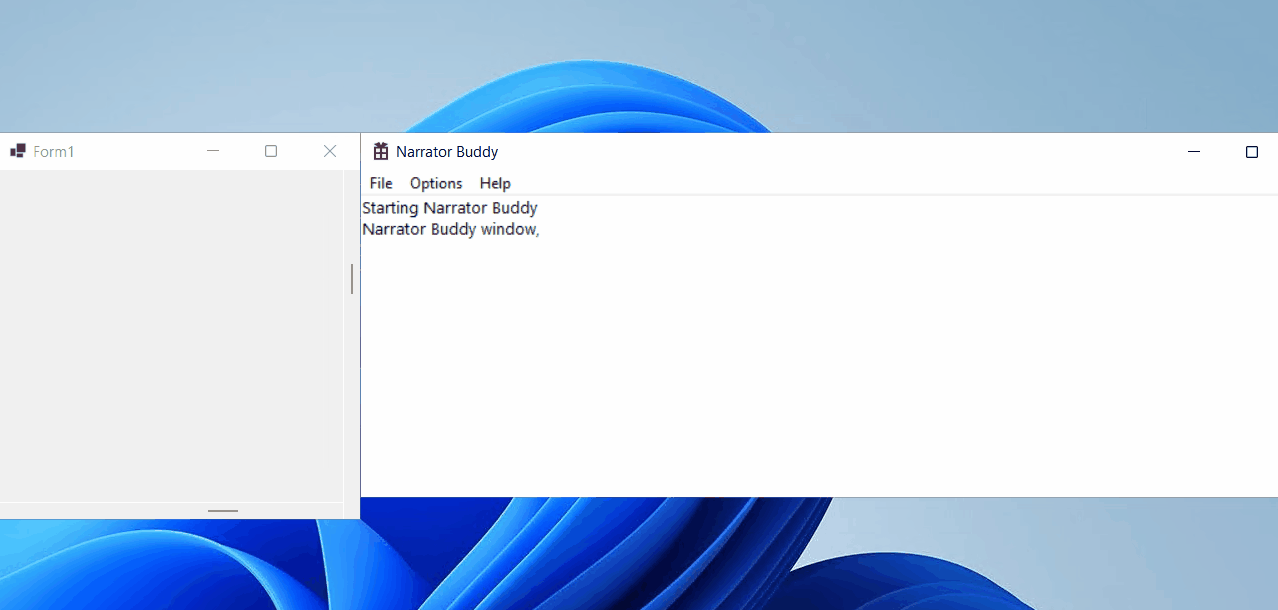Maximize the Narrator Buddy window
The image size is (1278, 610).
1251,151
